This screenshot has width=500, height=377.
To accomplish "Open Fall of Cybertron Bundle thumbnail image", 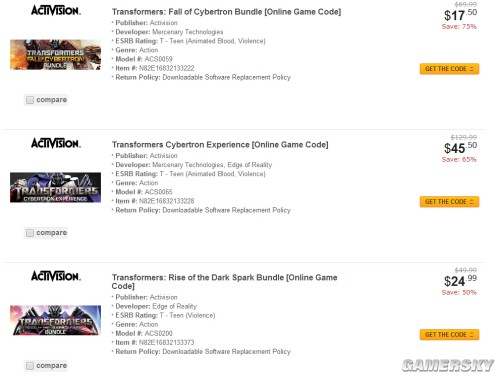I will coord(55,55).
